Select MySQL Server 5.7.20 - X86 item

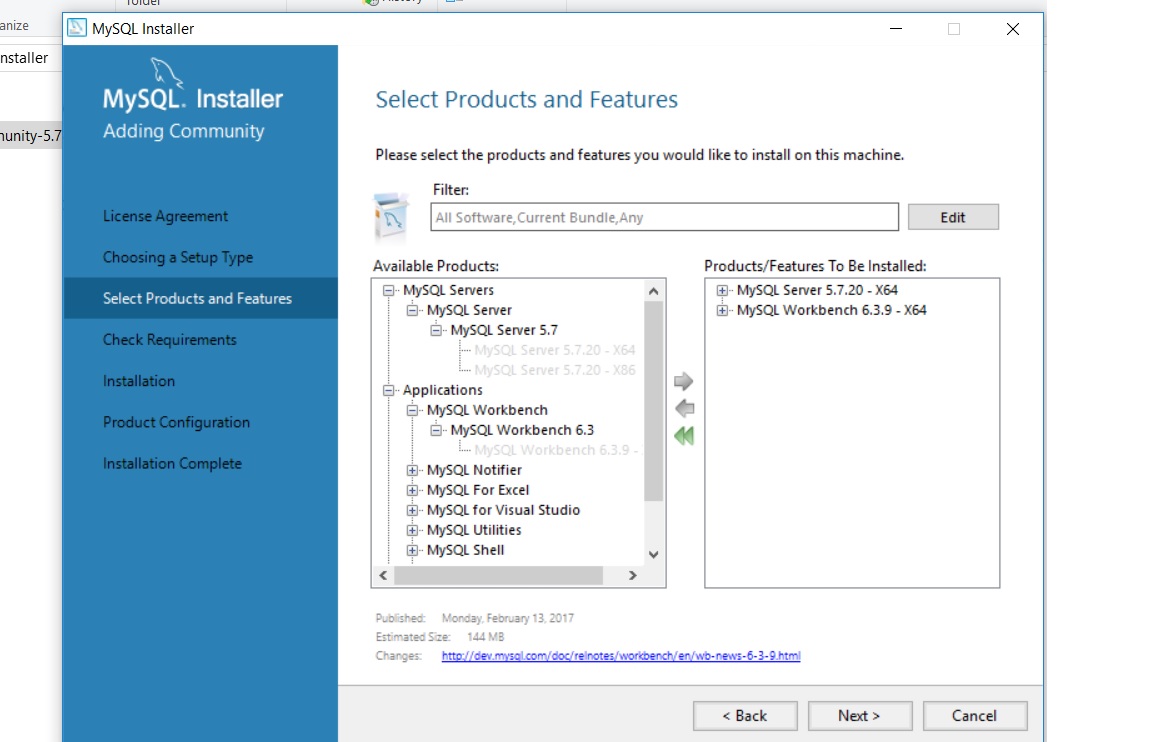coord(555,370)
